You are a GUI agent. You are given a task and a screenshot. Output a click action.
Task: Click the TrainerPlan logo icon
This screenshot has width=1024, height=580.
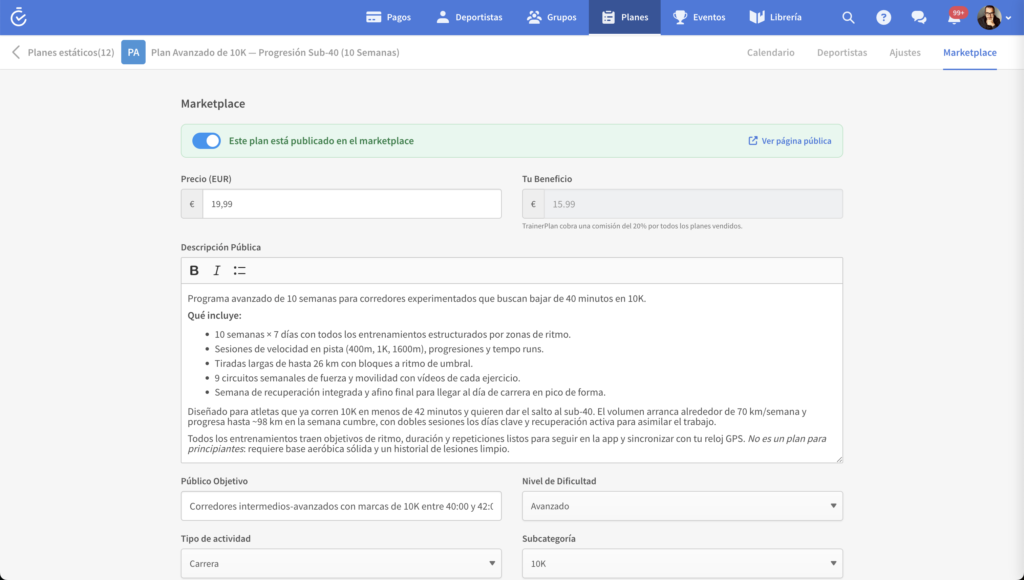pos(18,17)
